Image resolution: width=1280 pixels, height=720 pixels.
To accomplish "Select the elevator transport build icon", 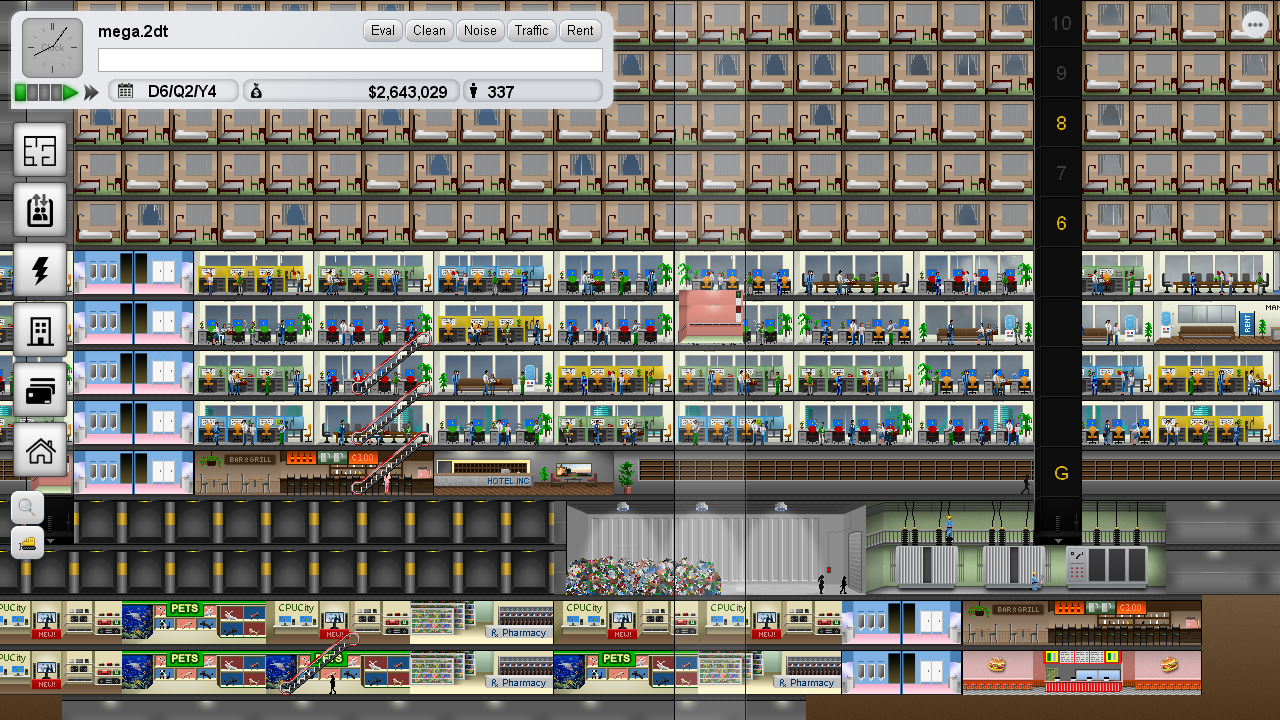I will pyautogui.click(x=40, y=211).
